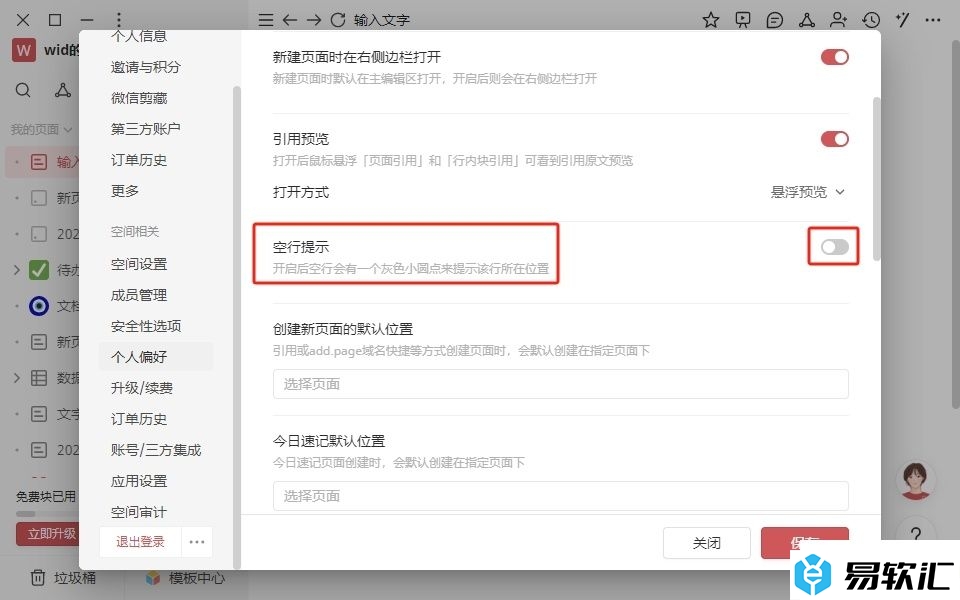Toggle 新建页面时在右侧边栏打开 switch
Screen dimensions: 960x600
tap(834, 57)
